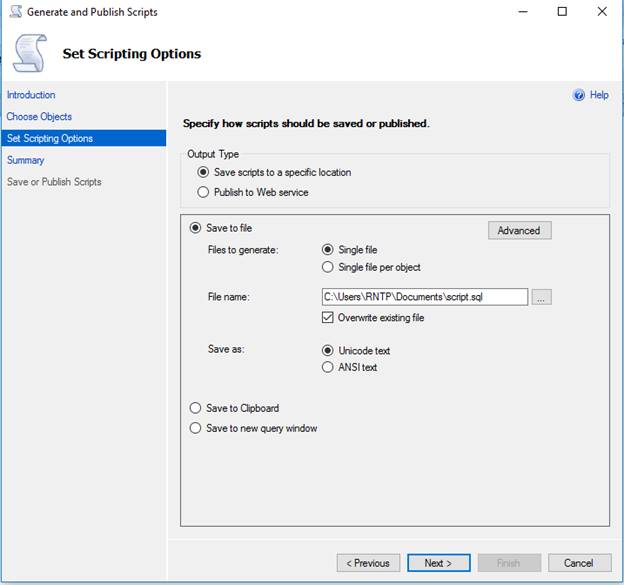Click the File name path text field
Image resolution: width=624 pixels, height=585 pixels.
[425, 297]
